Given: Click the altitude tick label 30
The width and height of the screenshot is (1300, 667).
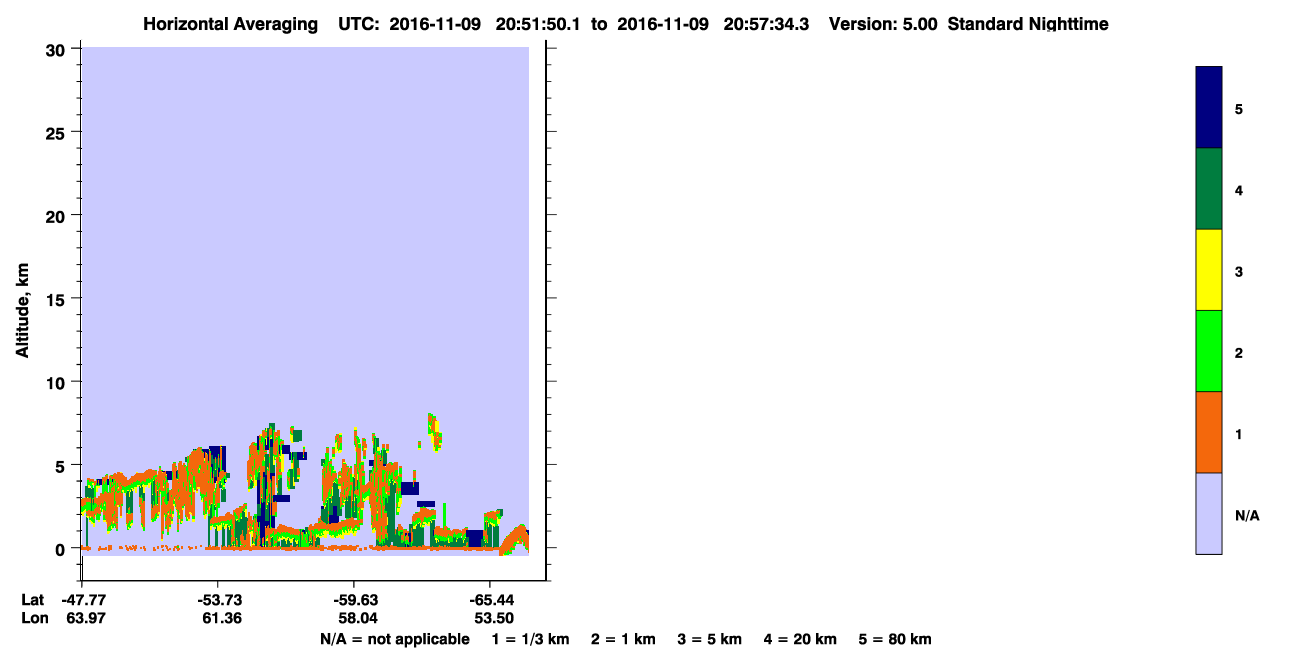Looking at the screenshot, I should (58, 49).
